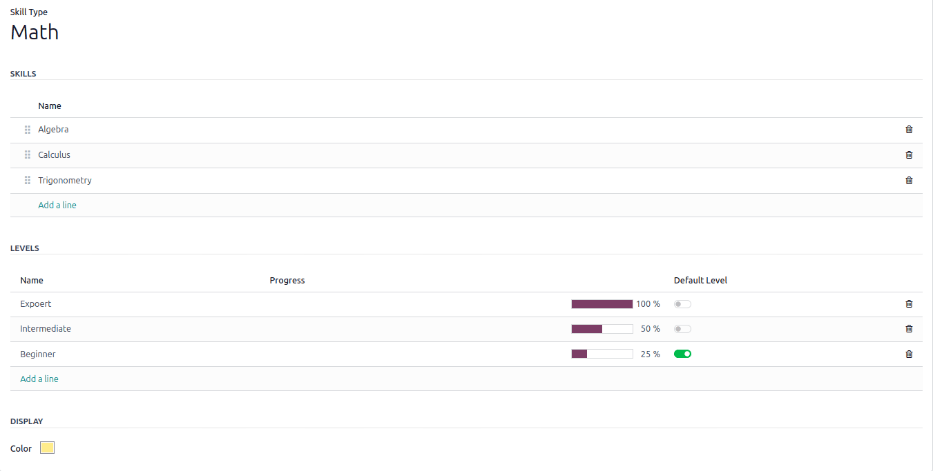Disable default level toggle for Beginner
Viewport: 933px width, 471px height.
point(682,354)
